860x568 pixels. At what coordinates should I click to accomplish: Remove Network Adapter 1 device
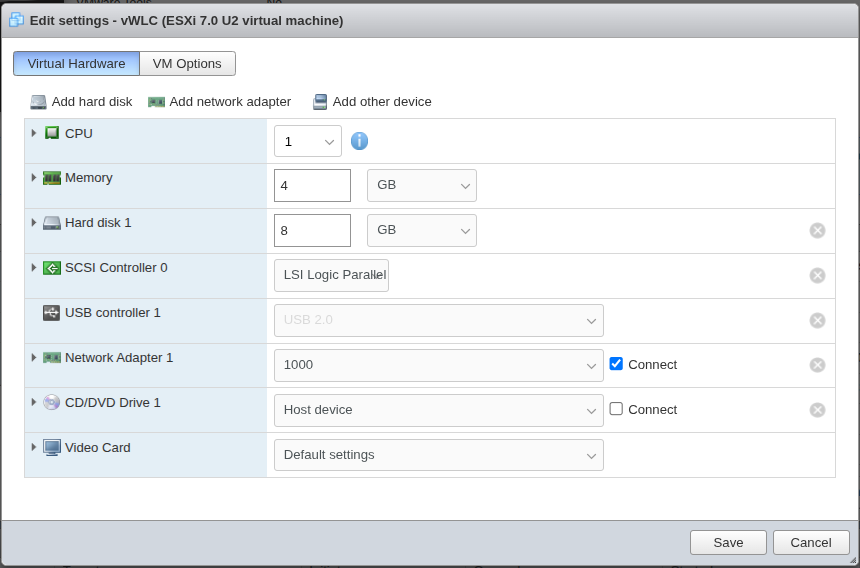point(817,365)
